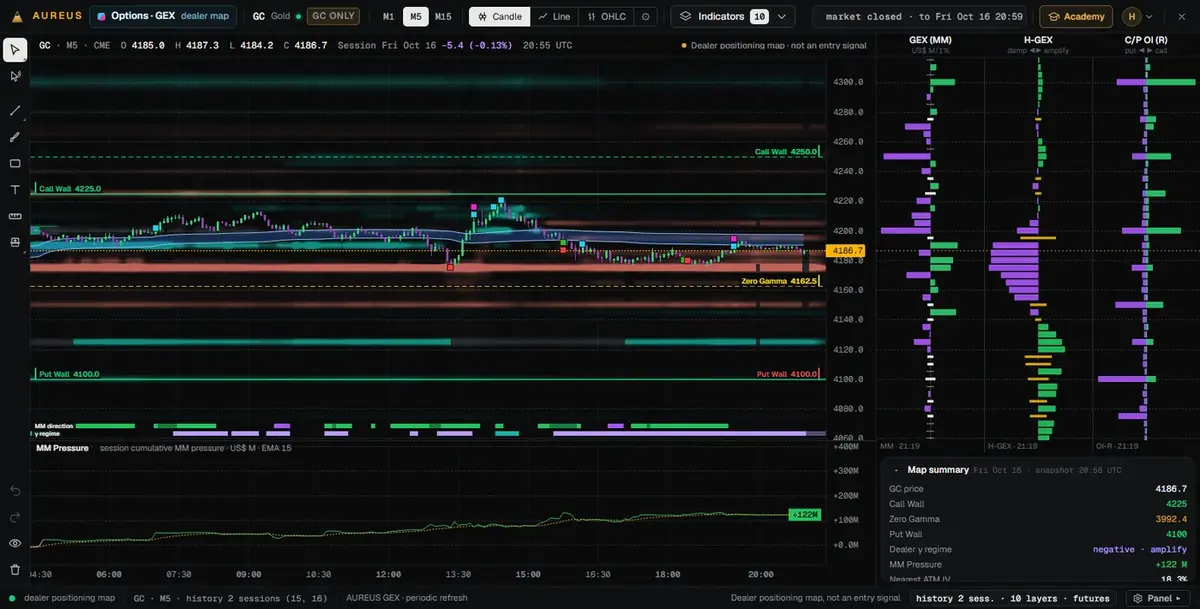Viewport: 1200px width, 609px height.
Task: Click the Call Wall 4250.0 label
Action: click(786, 152)
